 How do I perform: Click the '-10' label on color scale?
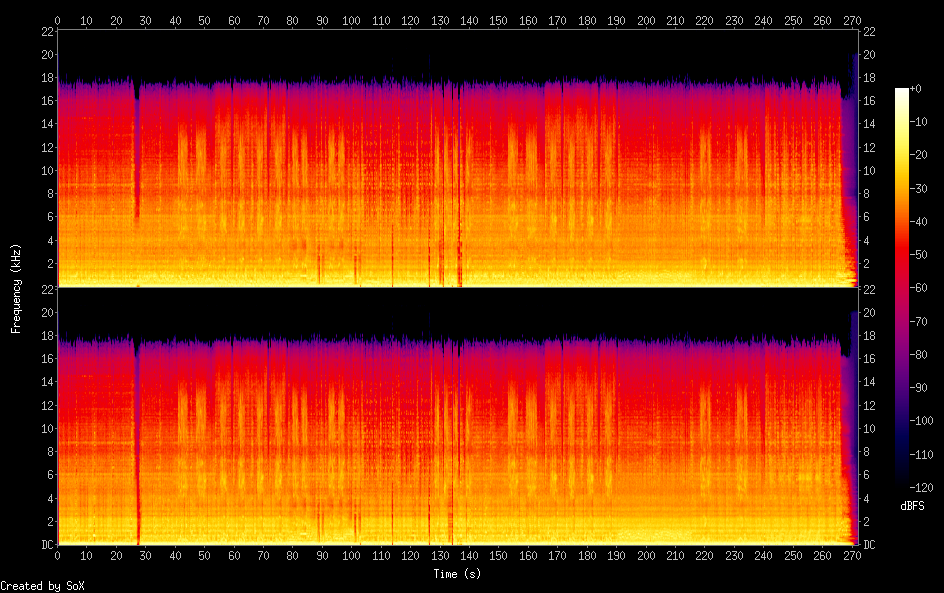pyautogui.click(x=919, y=122)
